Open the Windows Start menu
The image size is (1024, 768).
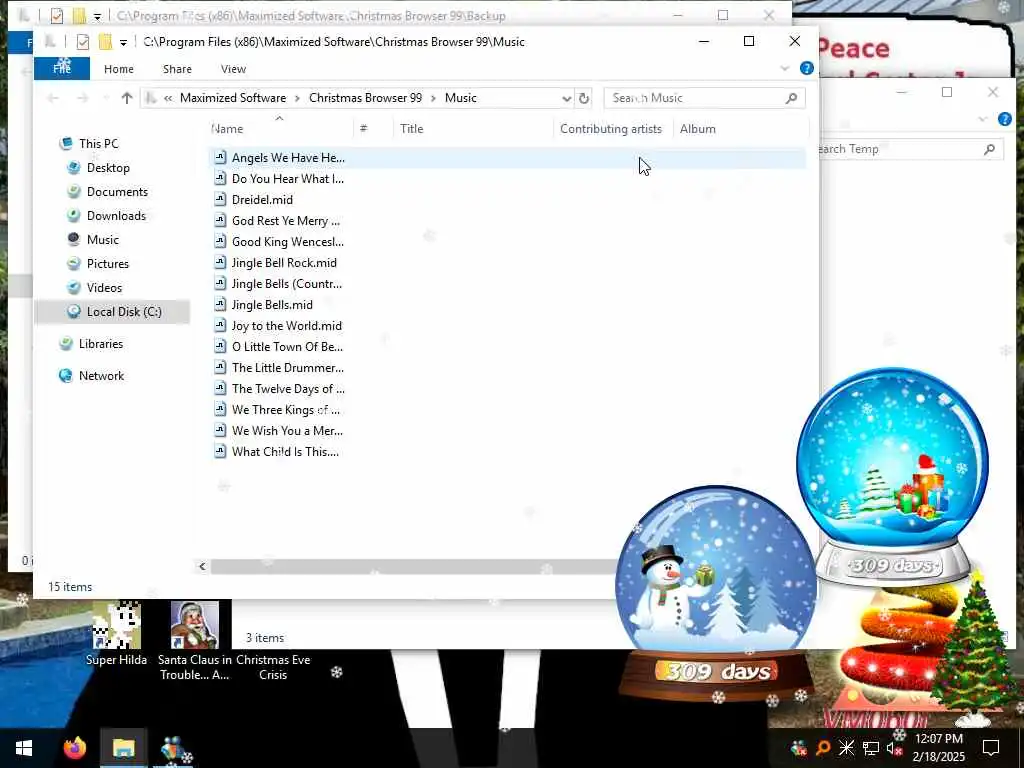pos(24,748)
